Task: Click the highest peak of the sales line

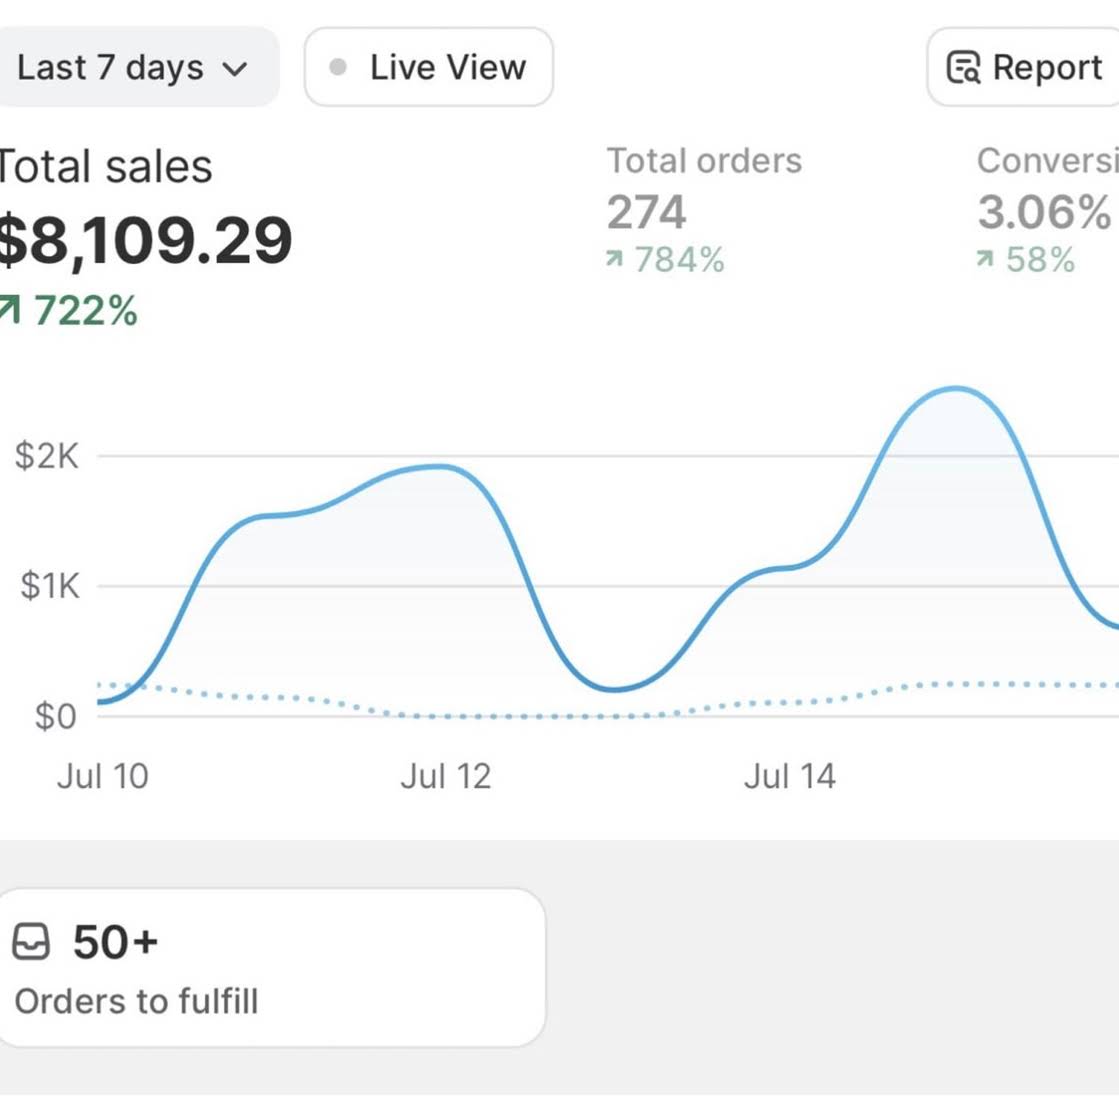Action: tap(956, 388)
